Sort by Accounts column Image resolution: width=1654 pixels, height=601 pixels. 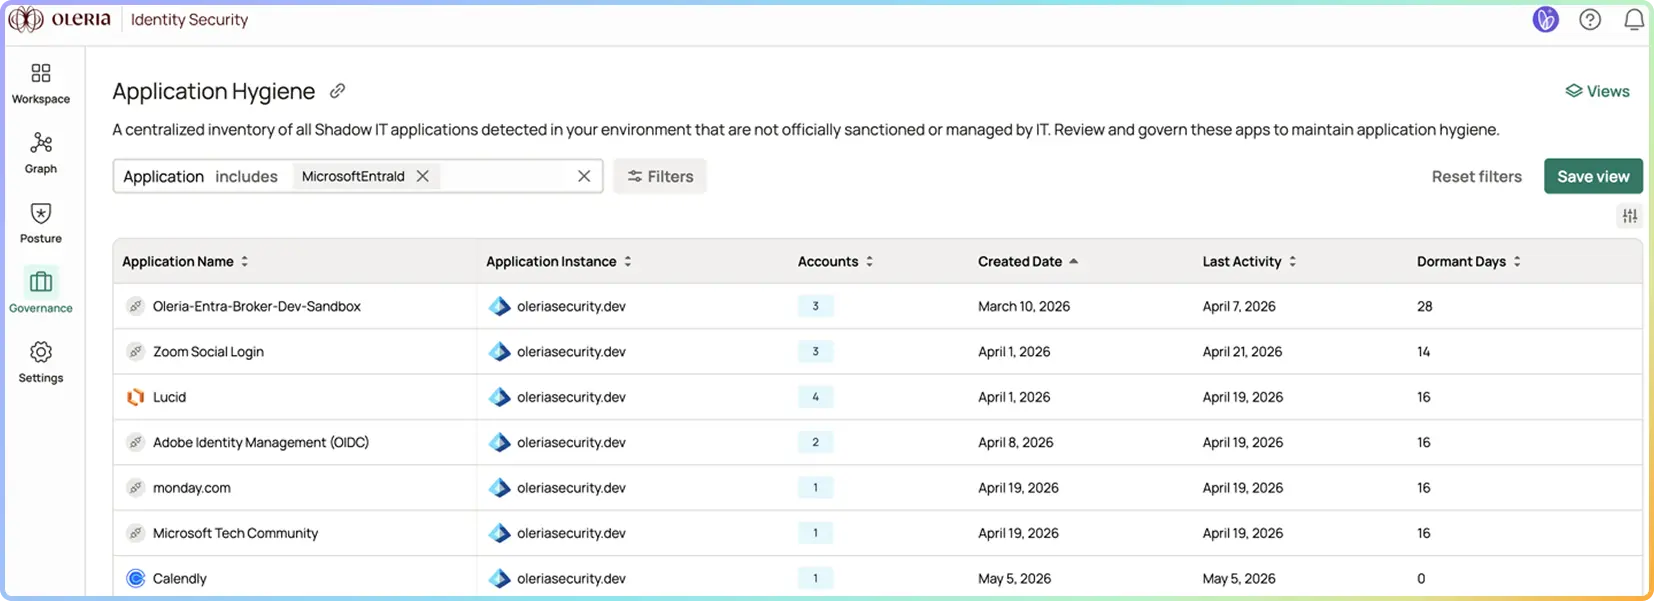click(x=836, y=261)
